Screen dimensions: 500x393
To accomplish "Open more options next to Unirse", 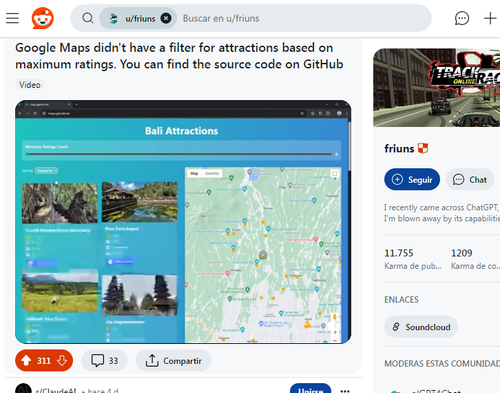I will (x=345, y=390).
